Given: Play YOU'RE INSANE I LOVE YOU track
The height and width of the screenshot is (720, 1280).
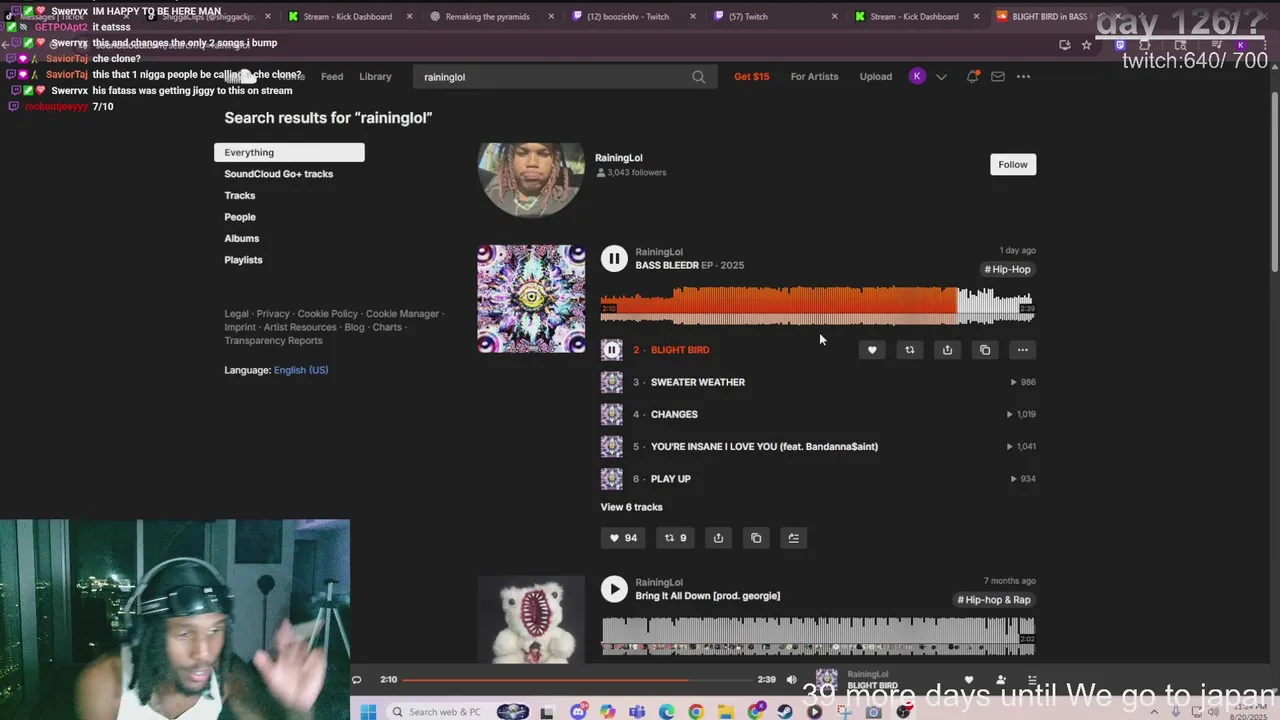Looking at the screenshot, I should point(764,447).
